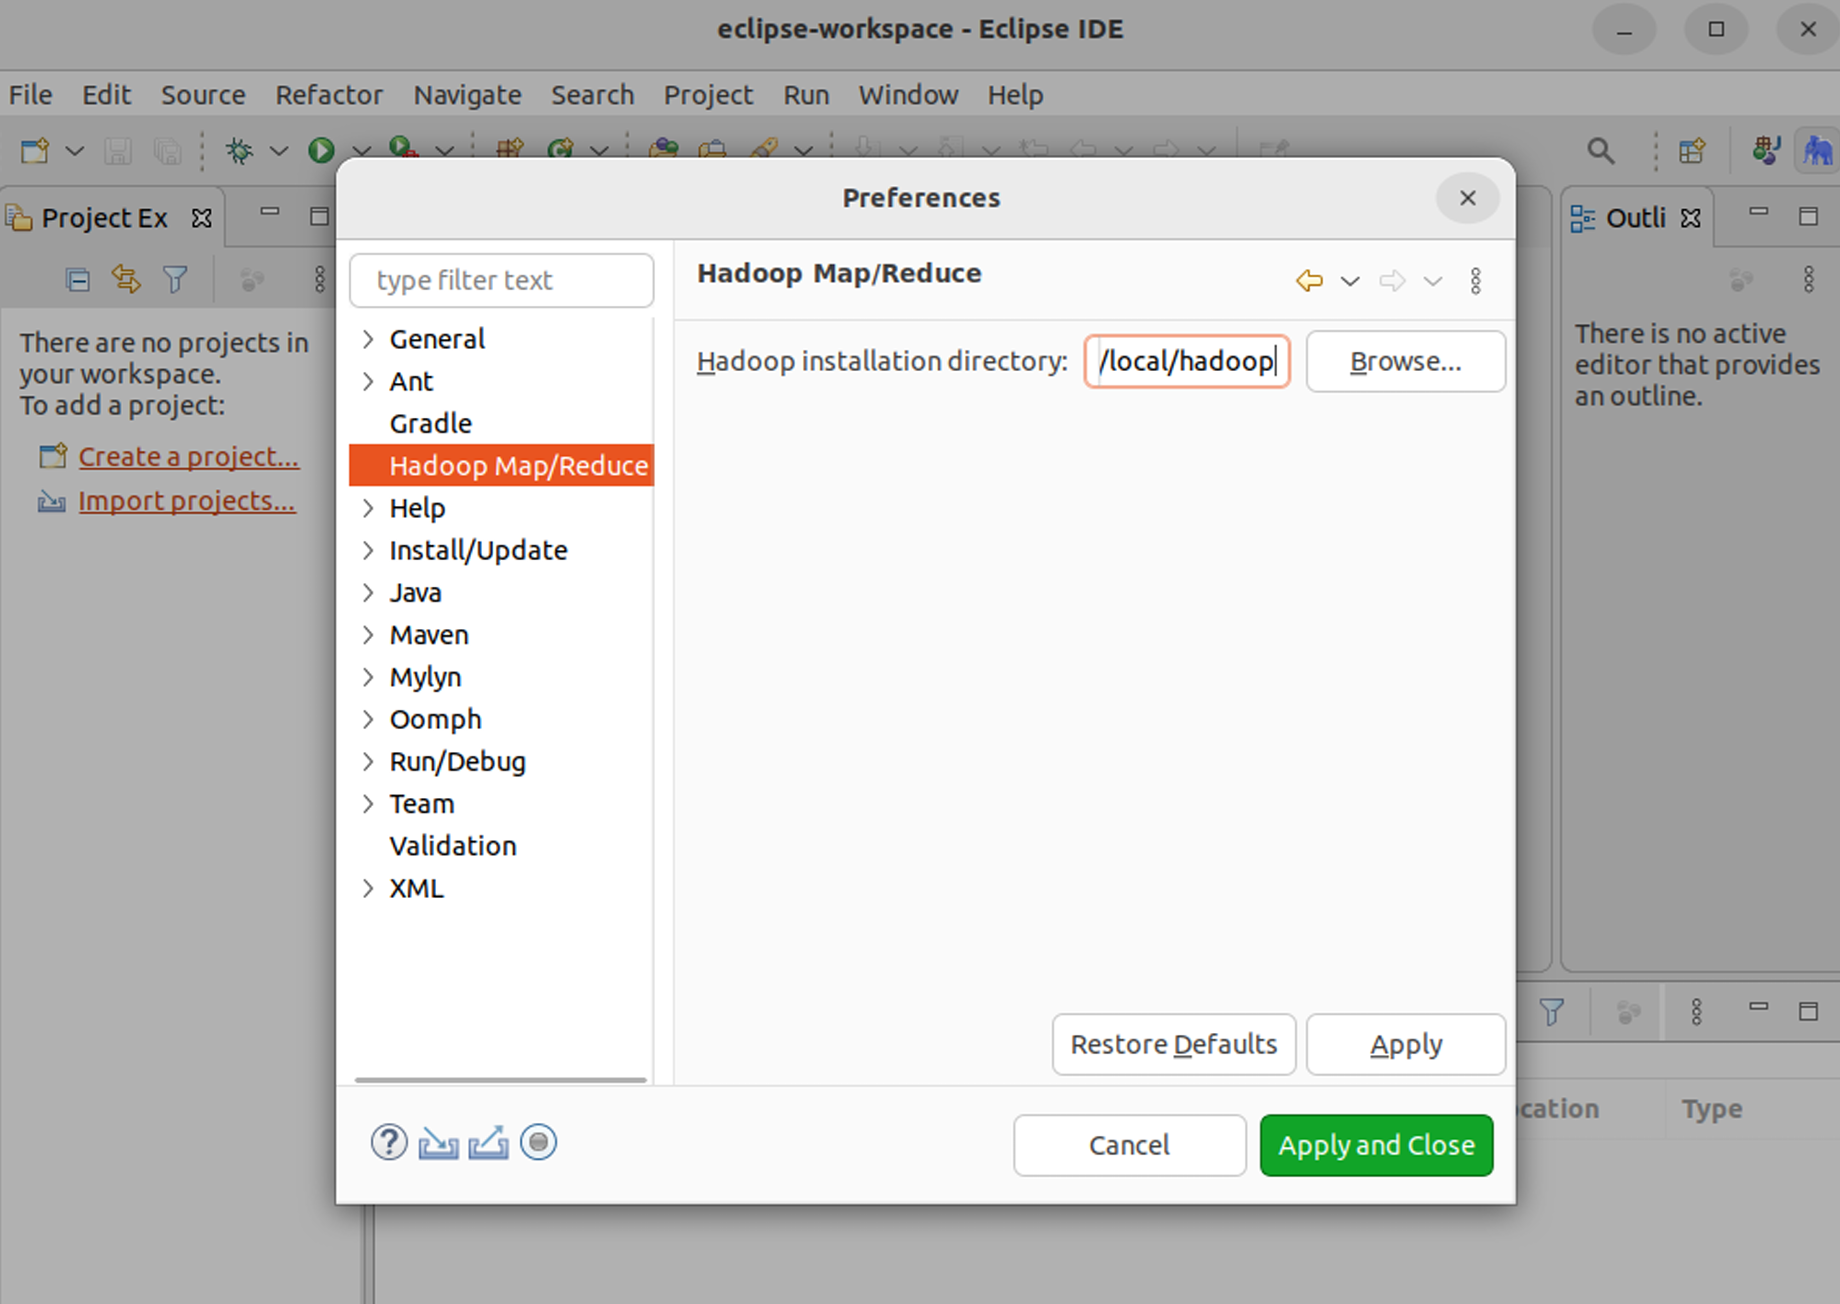Click Link with Editor in Project Explorer
1840x1304 pixels.
click(126, 279)
